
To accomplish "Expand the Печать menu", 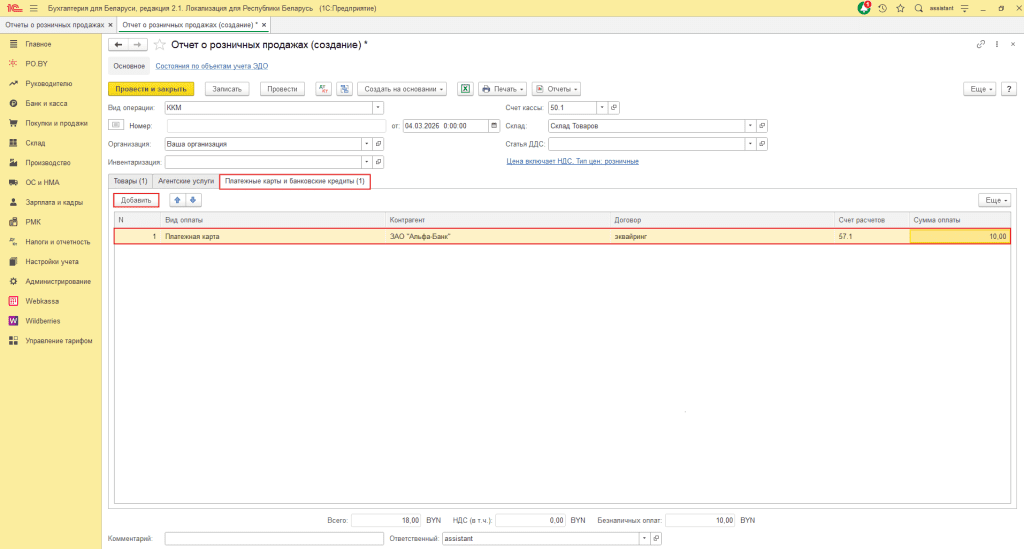I will click(503, 89).
